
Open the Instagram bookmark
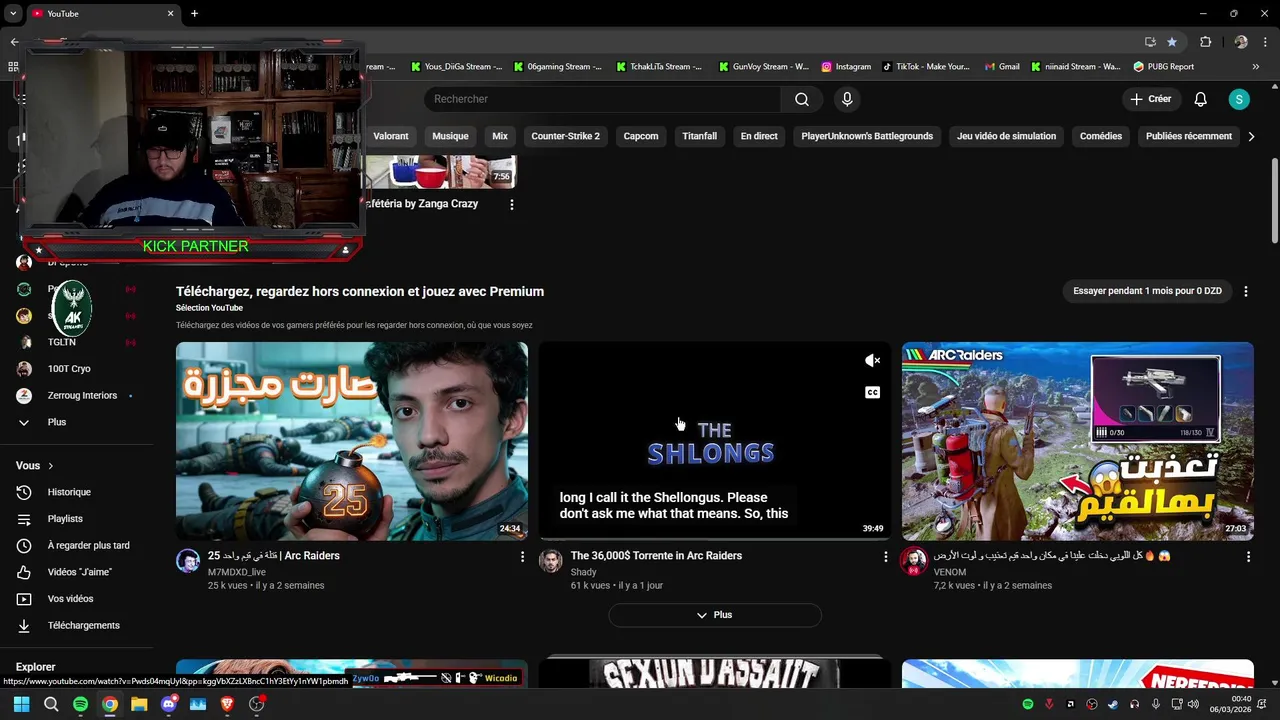point(846,67)
